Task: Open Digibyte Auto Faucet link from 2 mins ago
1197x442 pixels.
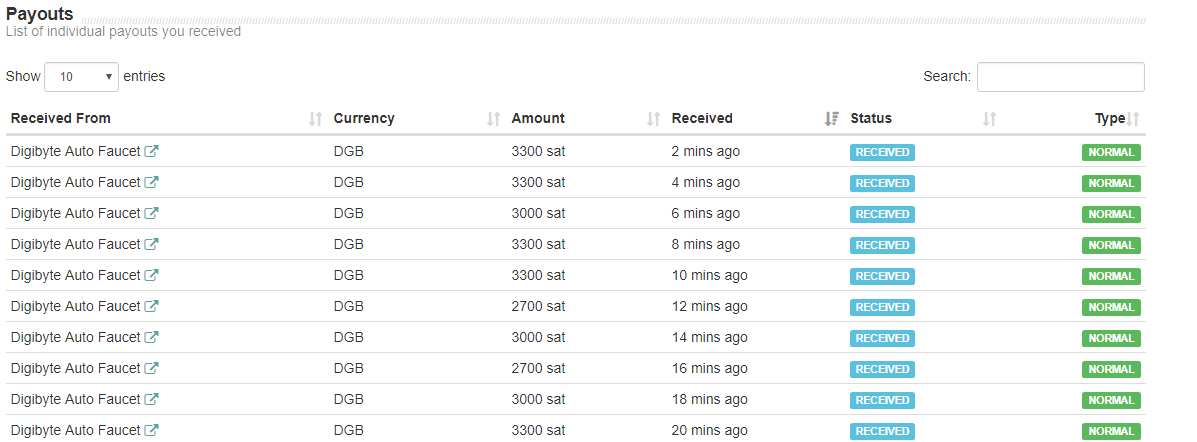Action: [x=76, y=152]
